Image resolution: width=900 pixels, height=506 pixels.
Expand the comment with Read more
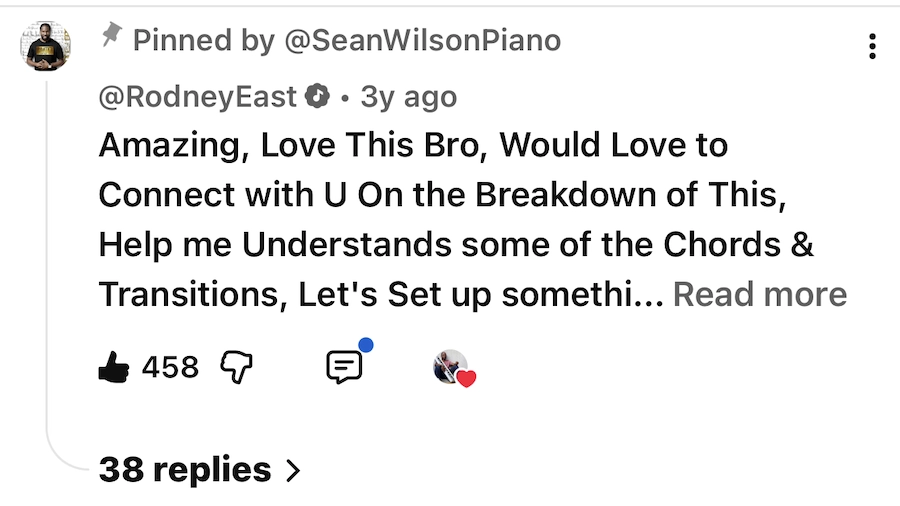(760, 294)
